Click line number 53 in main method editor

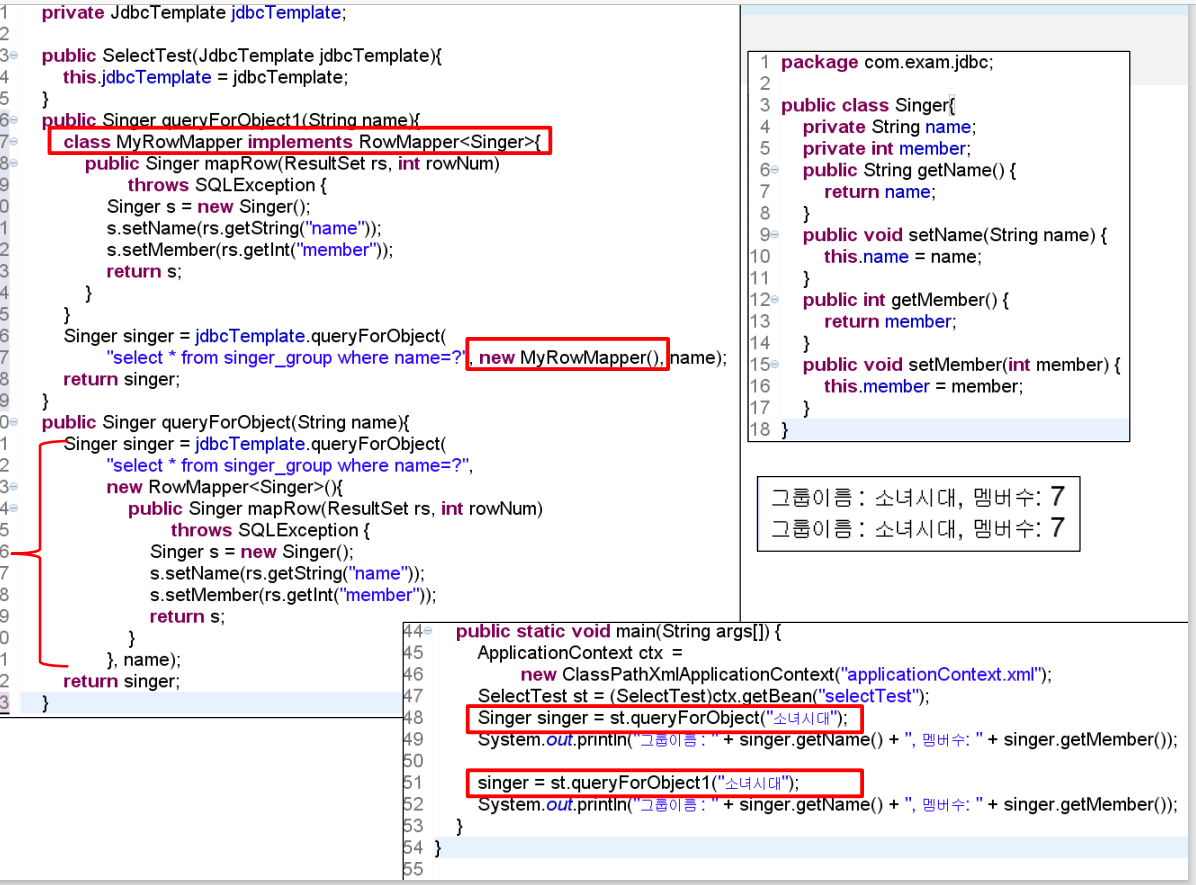coord(413,825)
